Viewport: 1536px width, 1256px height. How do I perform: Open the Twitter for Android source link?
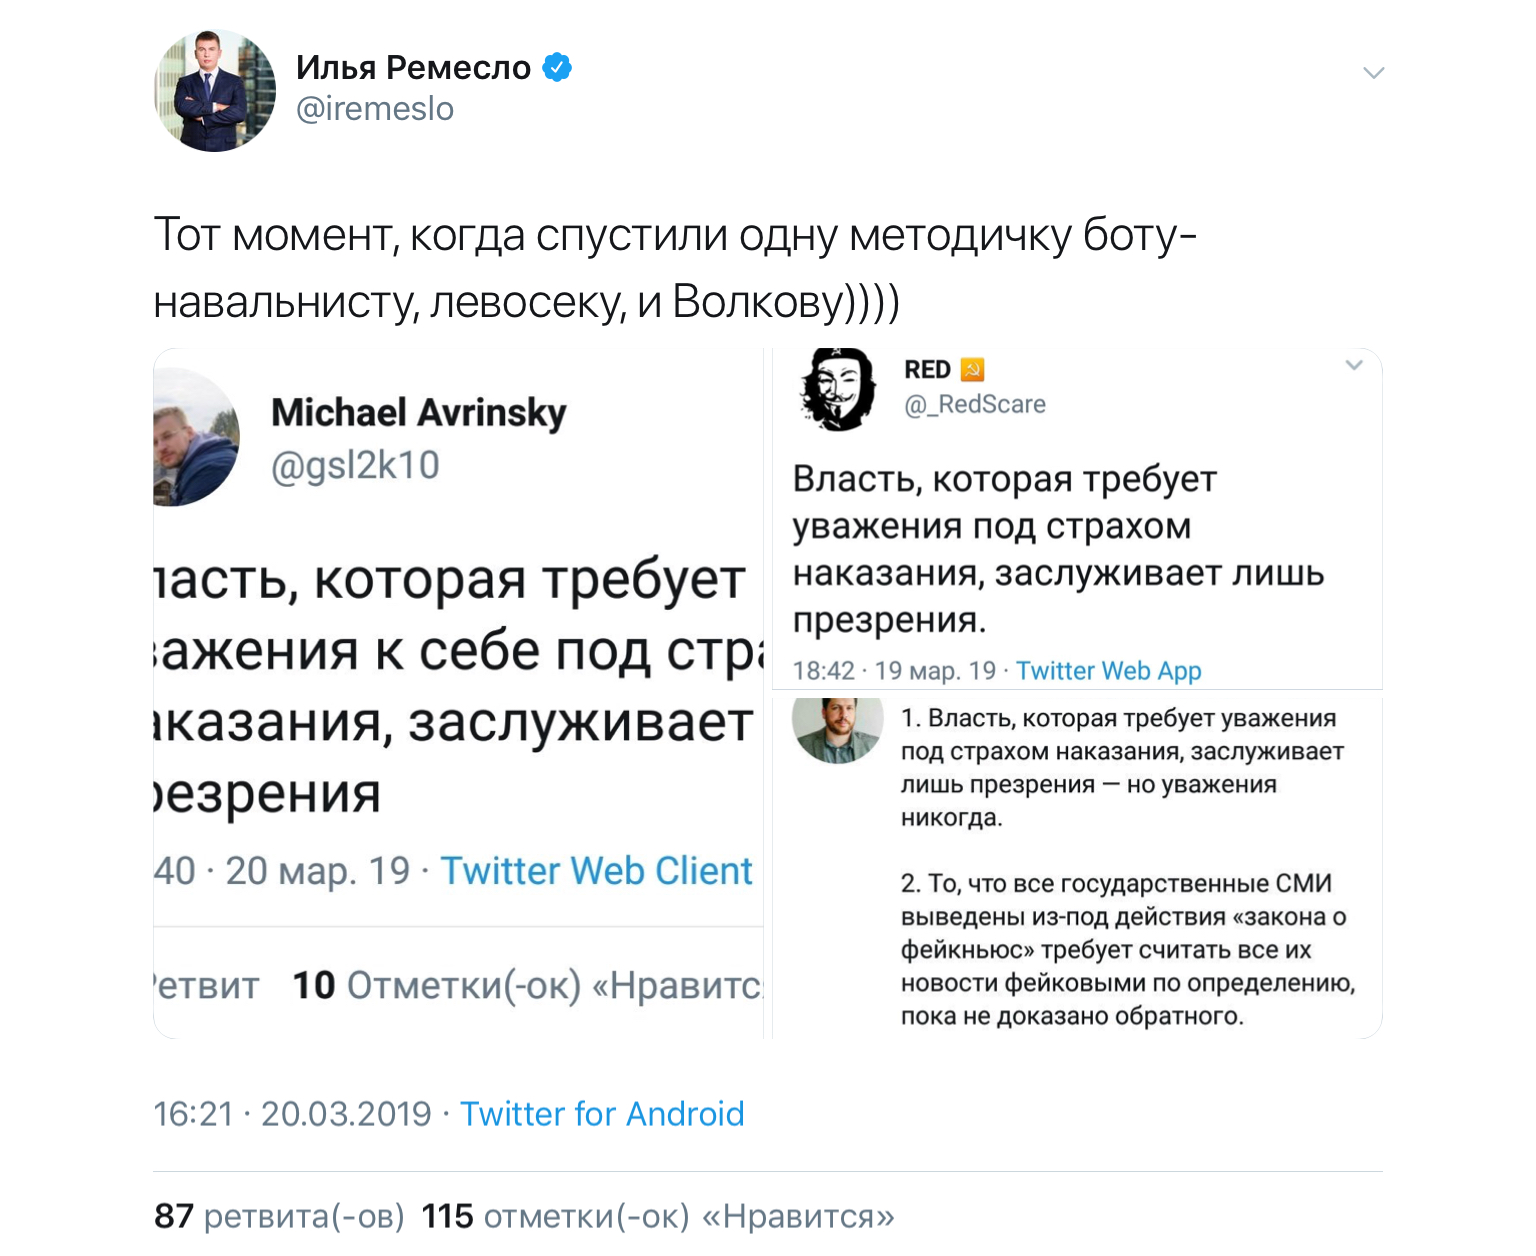602,1114
